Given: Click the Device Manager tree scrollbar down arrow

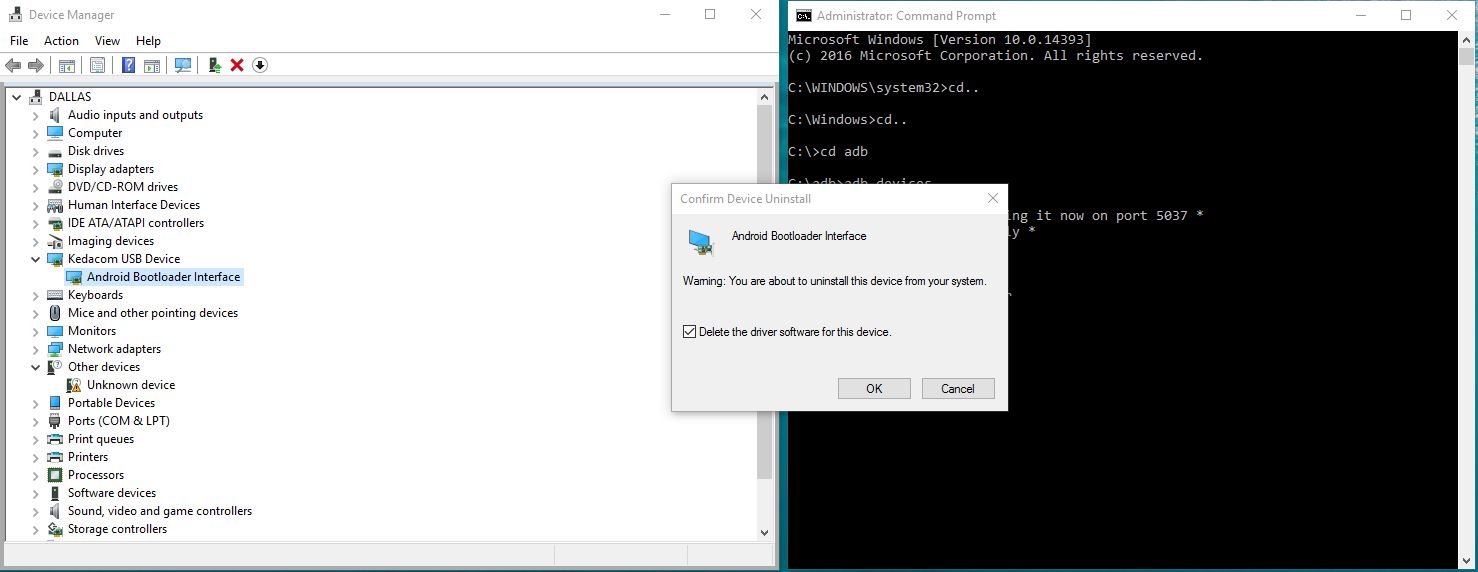Looking at the screenshot, I should coord(765,533).
